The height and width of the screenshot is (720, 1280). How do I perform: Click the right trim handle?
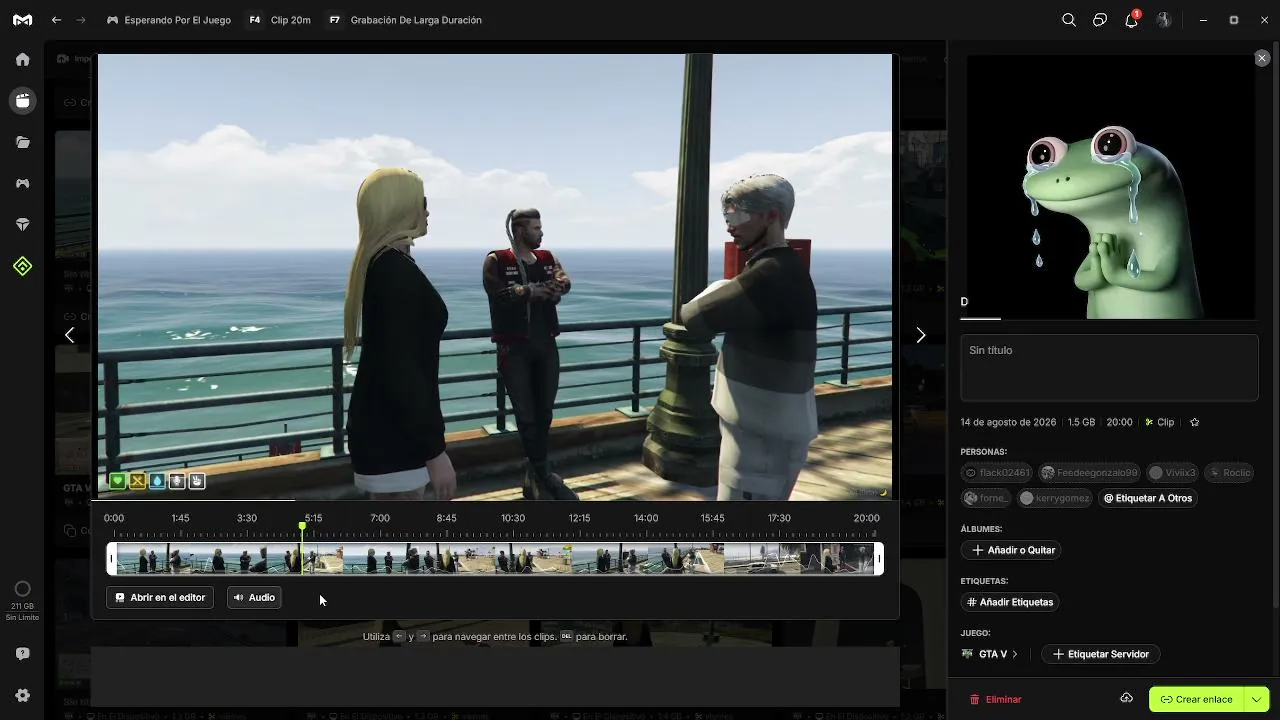(879, 558)
